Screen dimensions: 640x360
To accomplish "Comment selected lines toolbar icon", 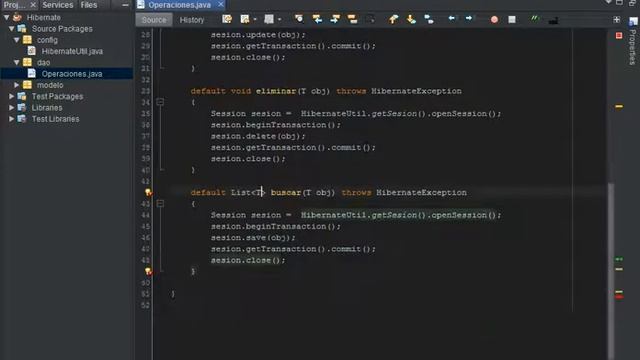I will (535, 19).
